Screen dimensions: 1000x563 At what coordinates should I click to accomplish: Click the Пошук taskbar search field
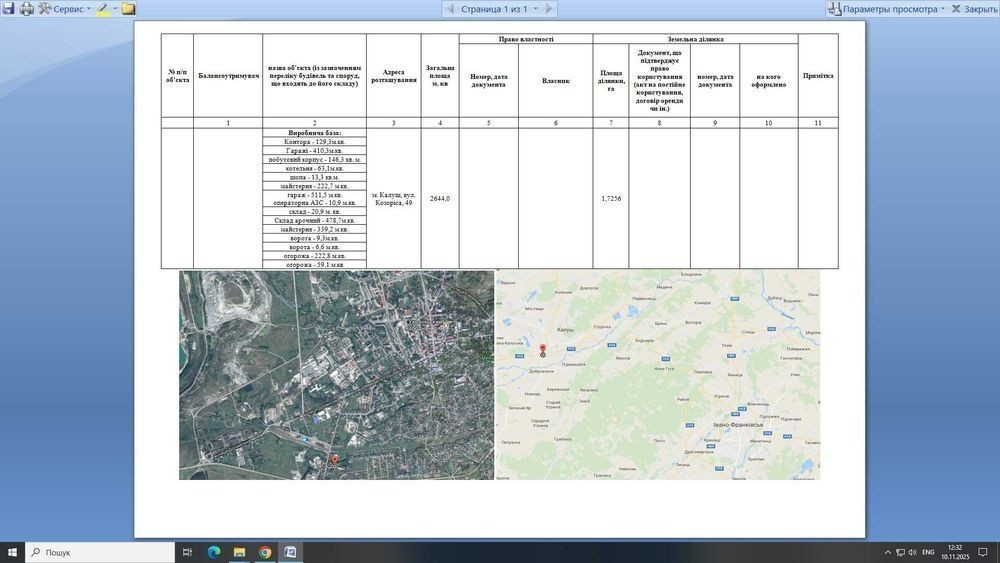point(100,552)
